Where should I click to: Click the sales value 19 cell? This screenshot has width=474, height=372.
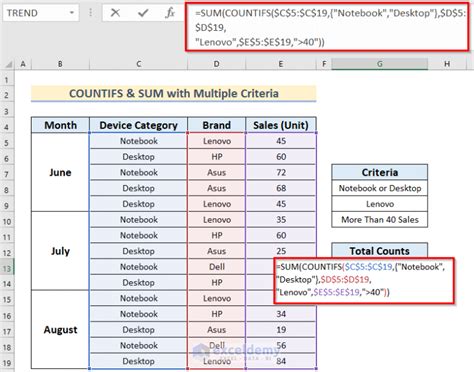tap(281, 330)
